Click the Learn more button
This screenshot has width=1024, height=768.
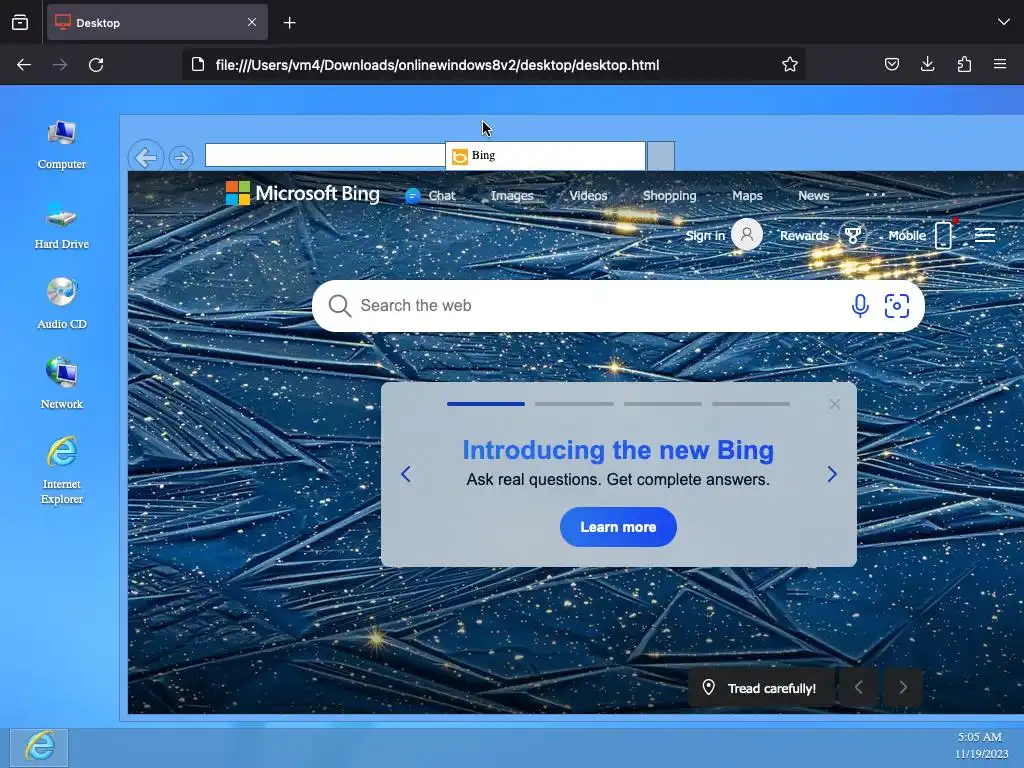point(618,527)
